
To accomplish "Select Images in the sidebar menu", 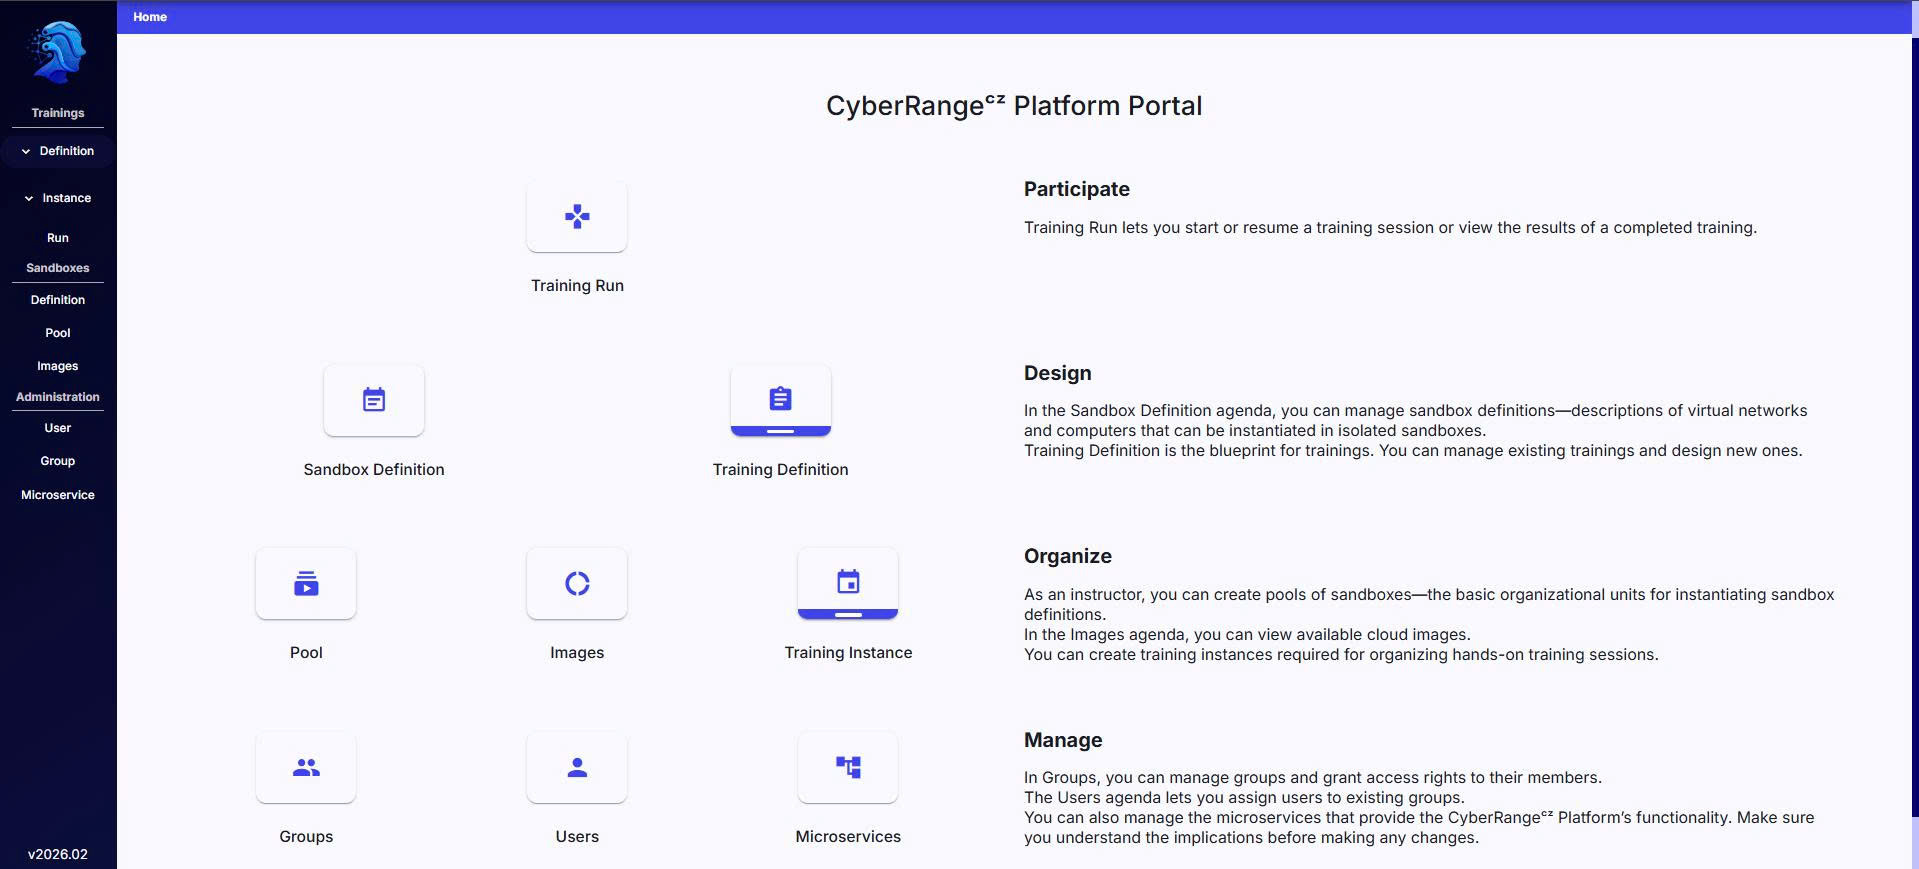I will tap(58, 366).
